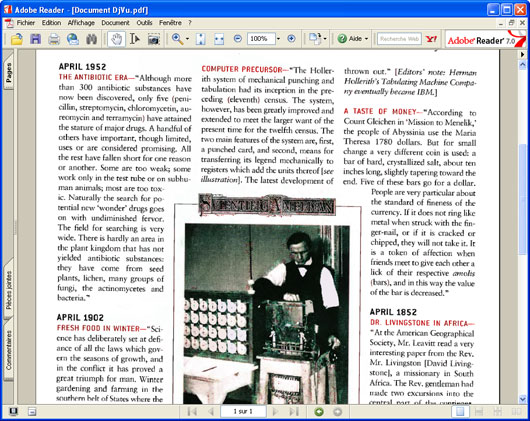Click the rotate pages view icon

[x=315, y=39]
